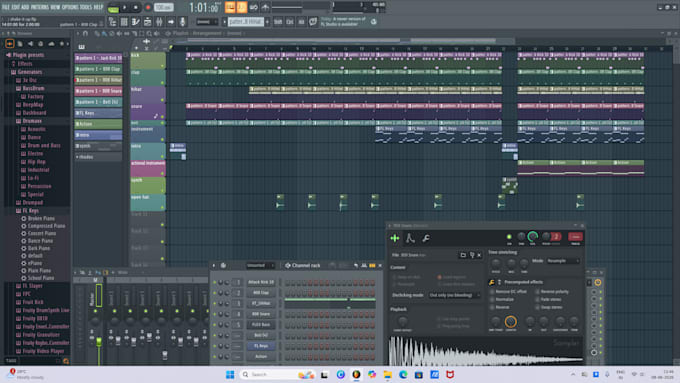
Task: Select the cloud tab icon in the browser
Action: click(51, 44)
